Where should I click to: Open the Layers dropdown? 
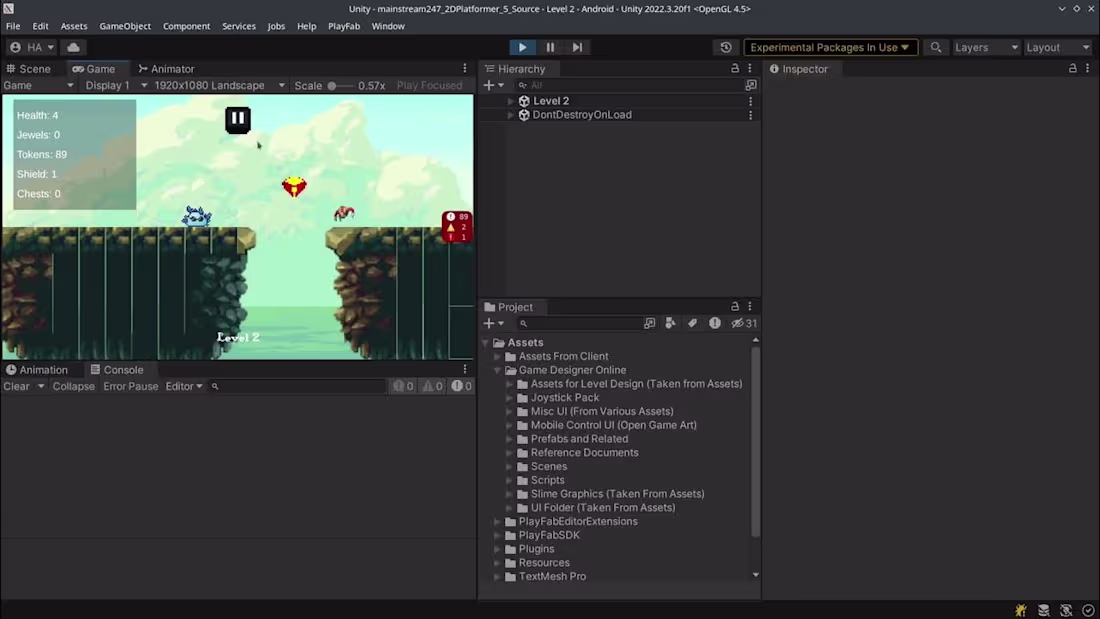click(x=985, y=46)
